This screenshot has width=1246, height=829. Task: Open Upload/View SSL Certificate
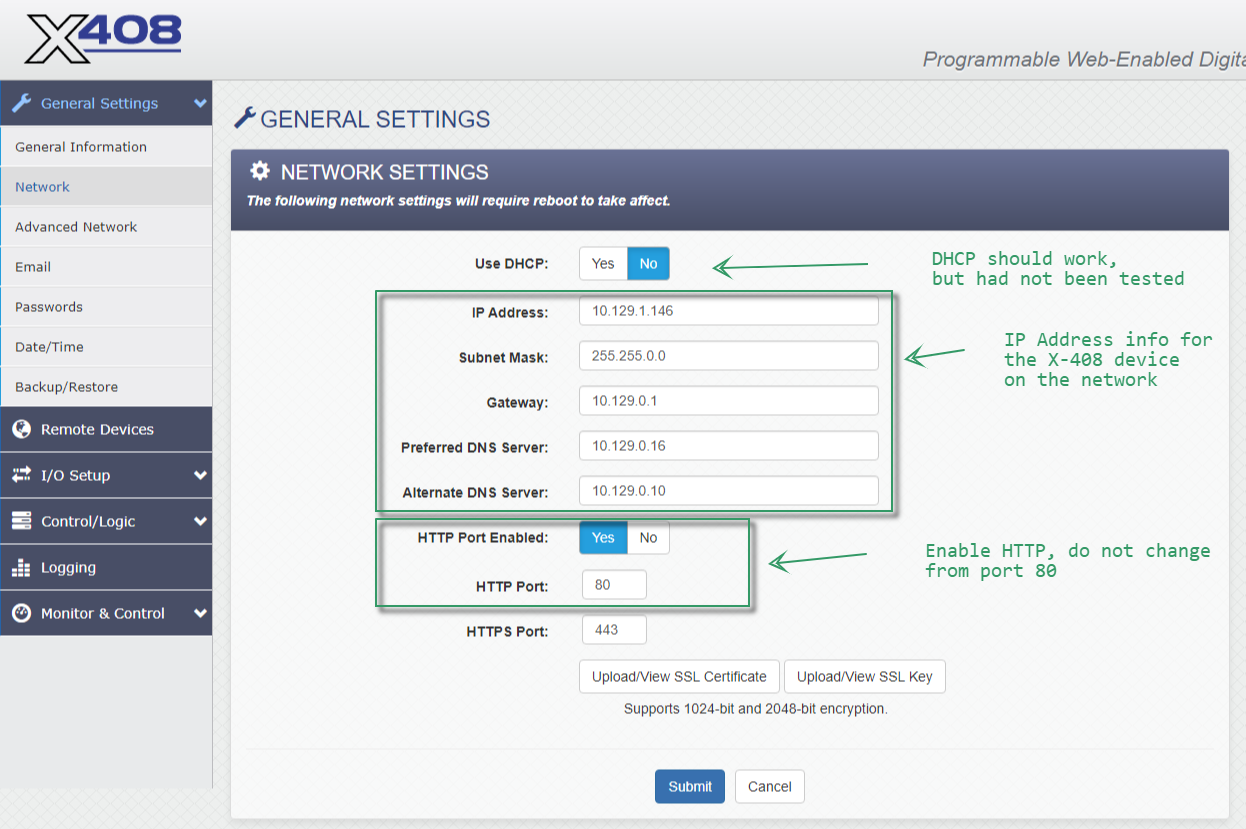point(679,676)
